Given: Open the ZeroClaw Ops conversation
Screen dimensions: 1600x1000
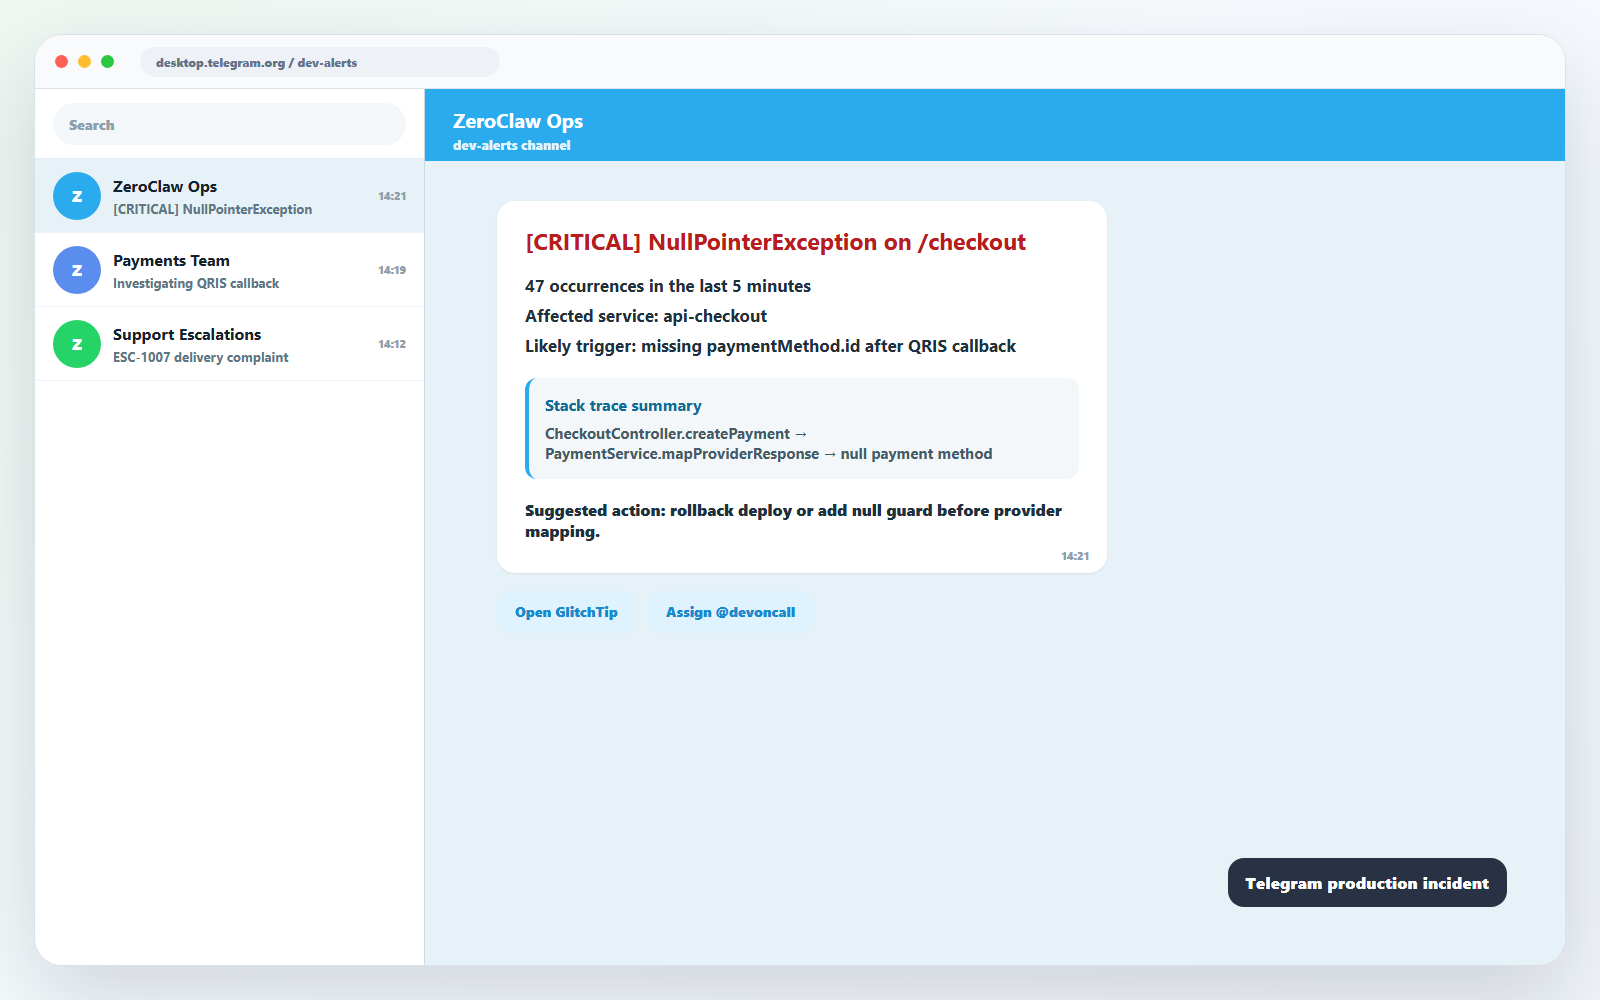Looking at the screenshot, I should 229,196.
